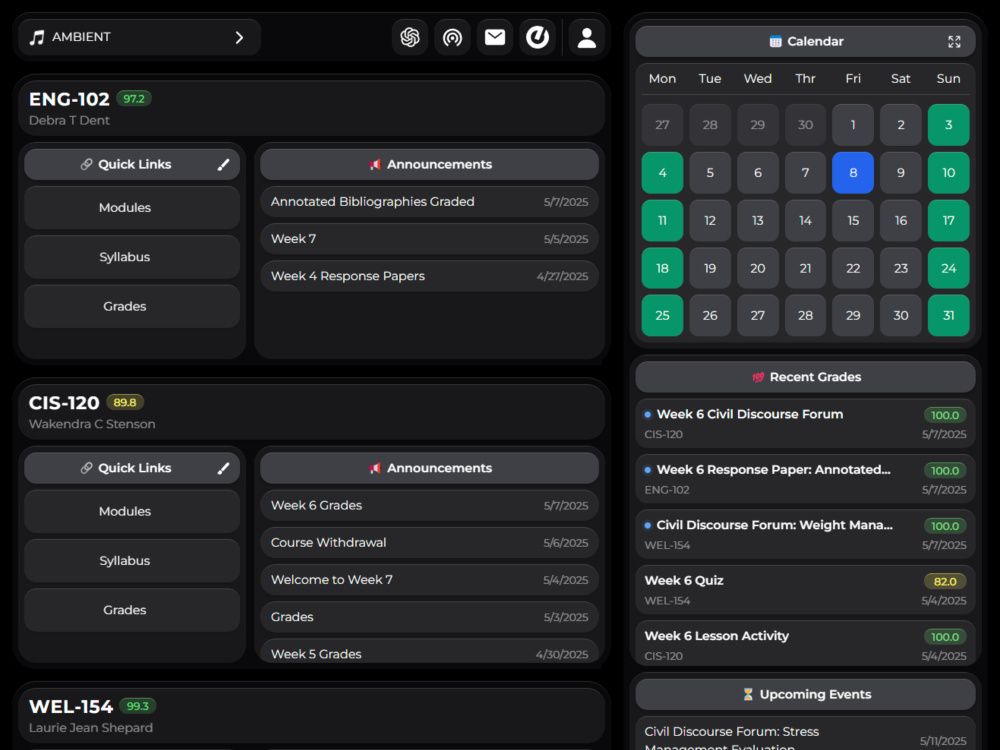Select calendar day 17
Viewport: 1000px width, 750px height.
coord(948,220)
